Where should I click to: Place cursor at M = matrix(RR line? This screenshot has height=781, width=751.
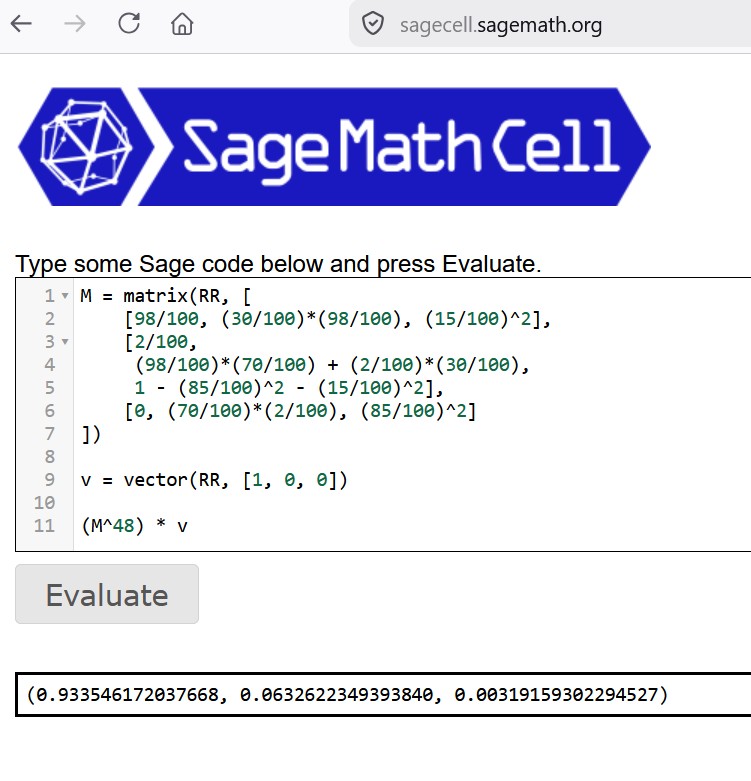coord(166,296)
